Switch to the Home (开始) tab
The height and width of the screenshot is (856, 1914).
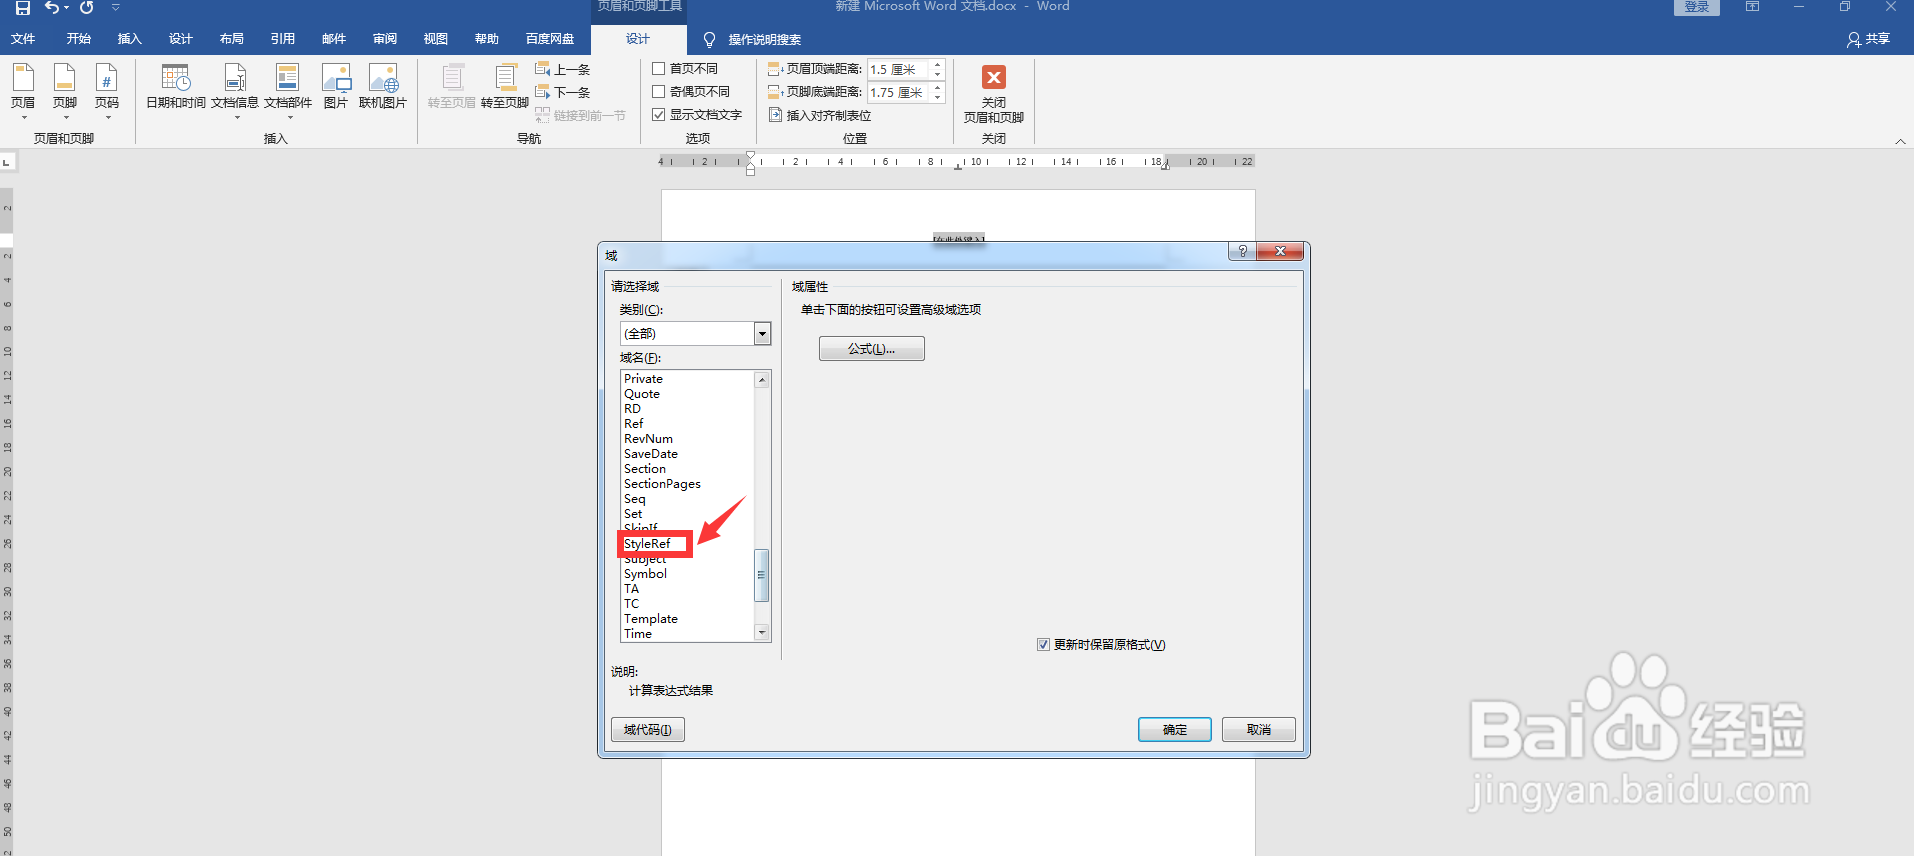click(78, 39)
